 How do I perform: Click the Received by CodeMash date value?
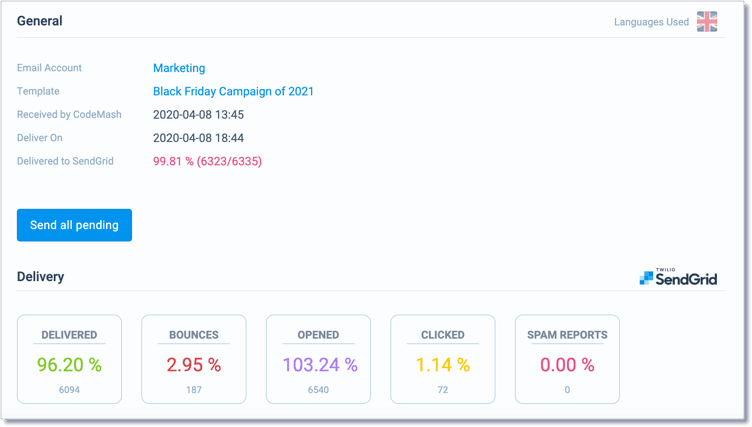coord(198,115)
